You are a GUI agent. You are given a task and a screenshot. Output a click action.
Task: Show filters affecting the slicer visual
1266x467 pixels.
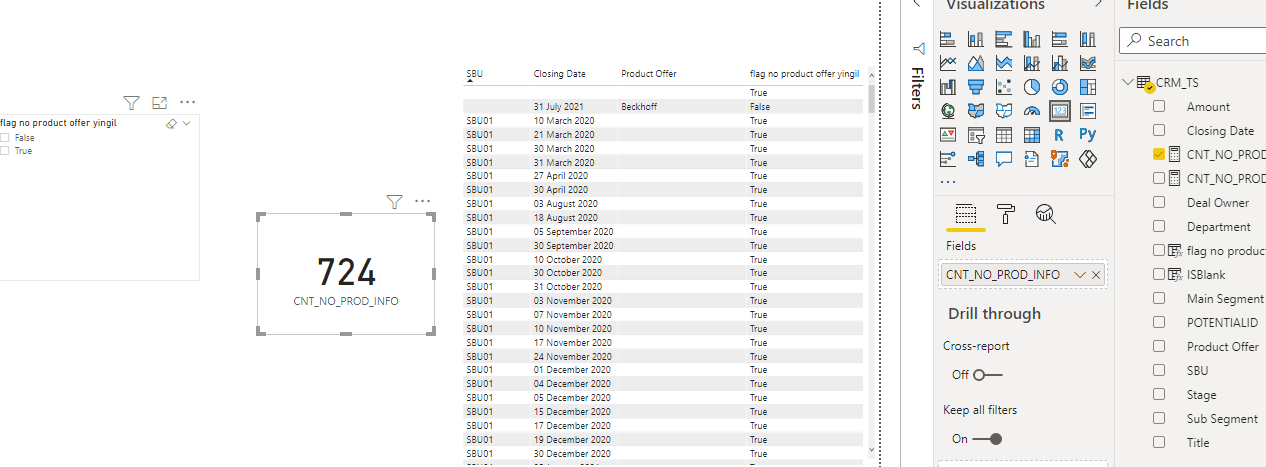(x=131, y=103)
